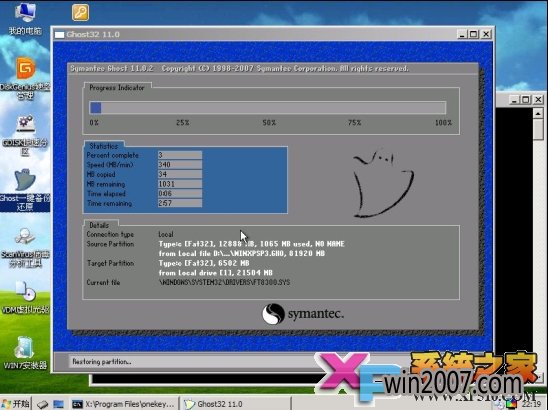Click the Ghost32 window title bar icon
This screenshot has width=548, height=410.
59,34
